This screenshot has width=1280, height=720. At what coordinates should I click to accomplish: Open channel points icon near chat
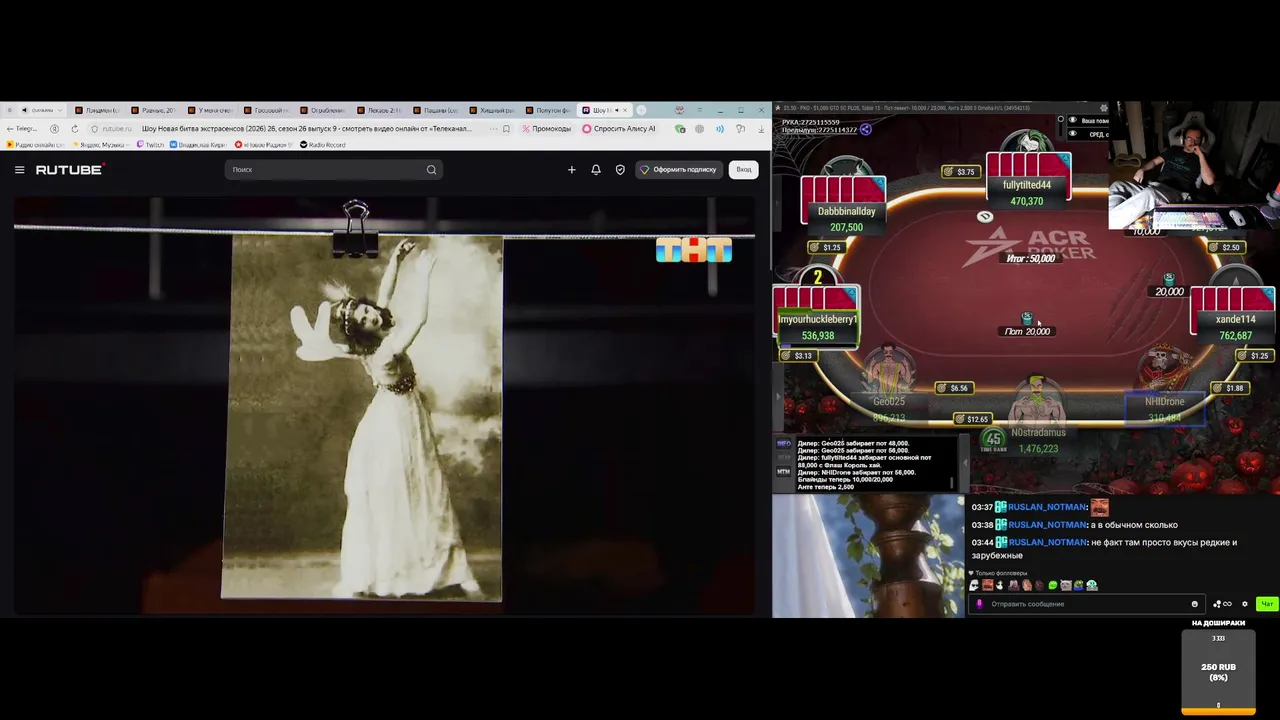pyautogui.click(x=1222, y=604)
